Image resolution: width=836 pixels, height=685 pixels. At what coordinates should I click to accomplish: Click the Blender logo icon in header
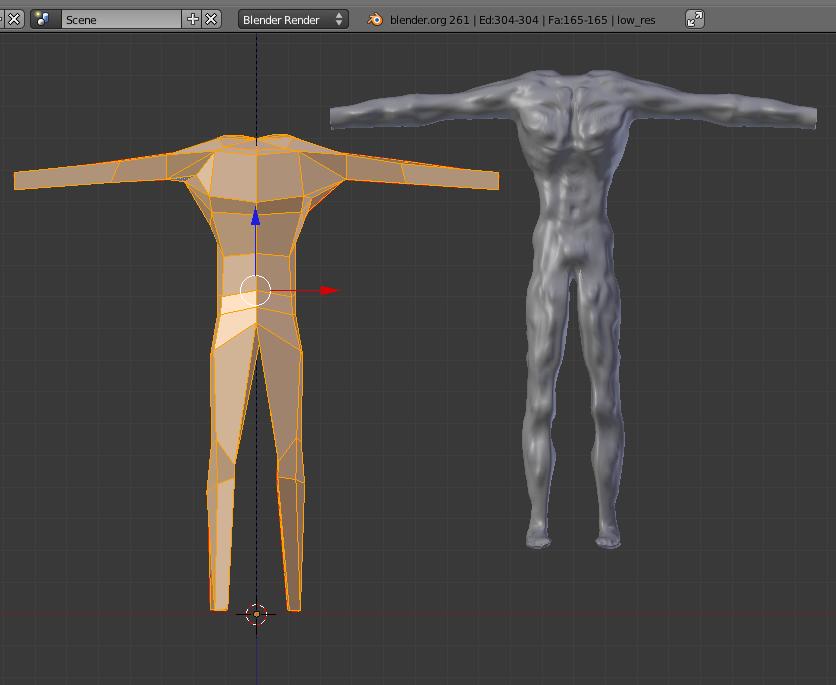375,19
